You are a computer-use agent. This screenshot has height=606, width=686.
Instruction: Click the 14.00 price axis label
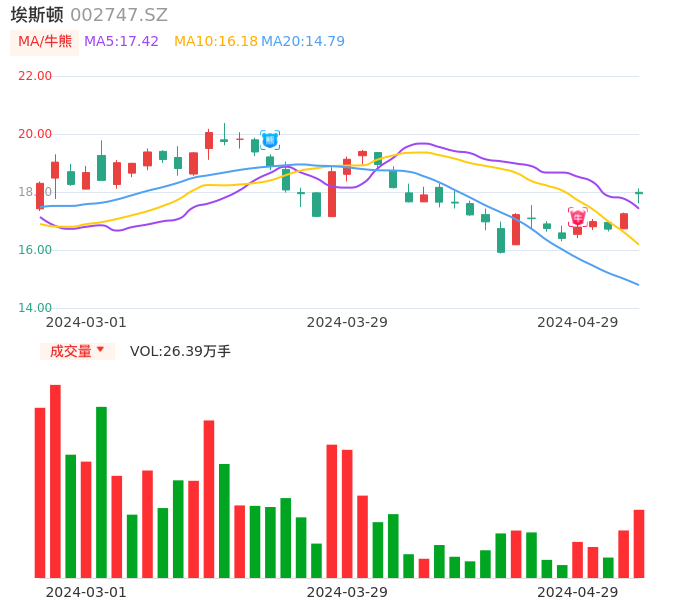tap(36, 308)
